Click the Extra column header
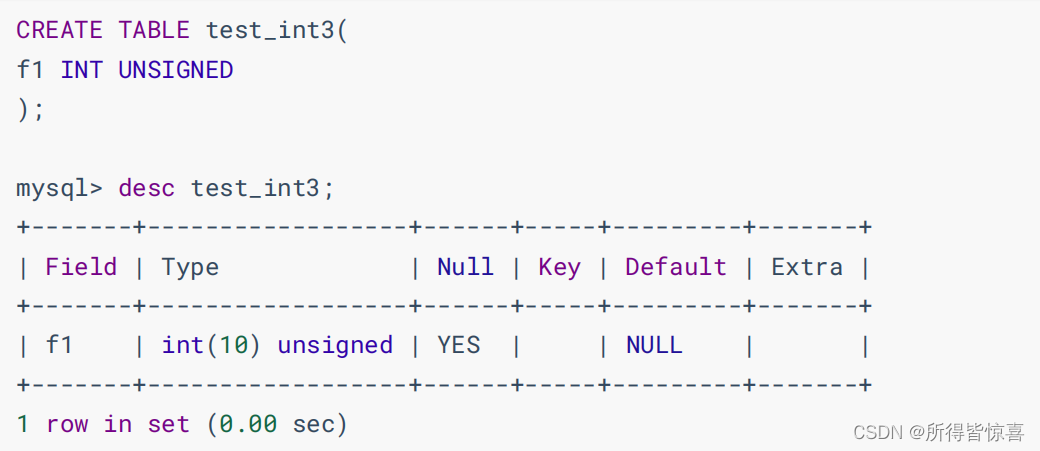 806,267
